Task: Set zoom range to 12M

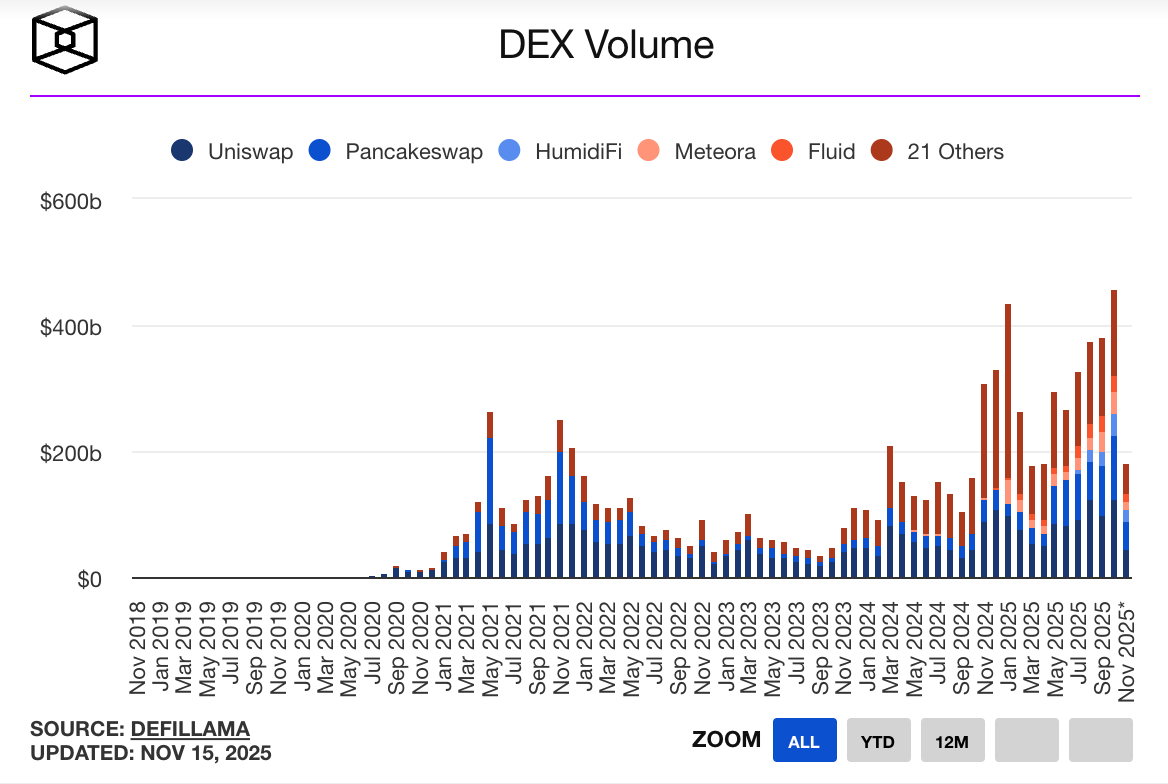Action: (x=952, y=741)
